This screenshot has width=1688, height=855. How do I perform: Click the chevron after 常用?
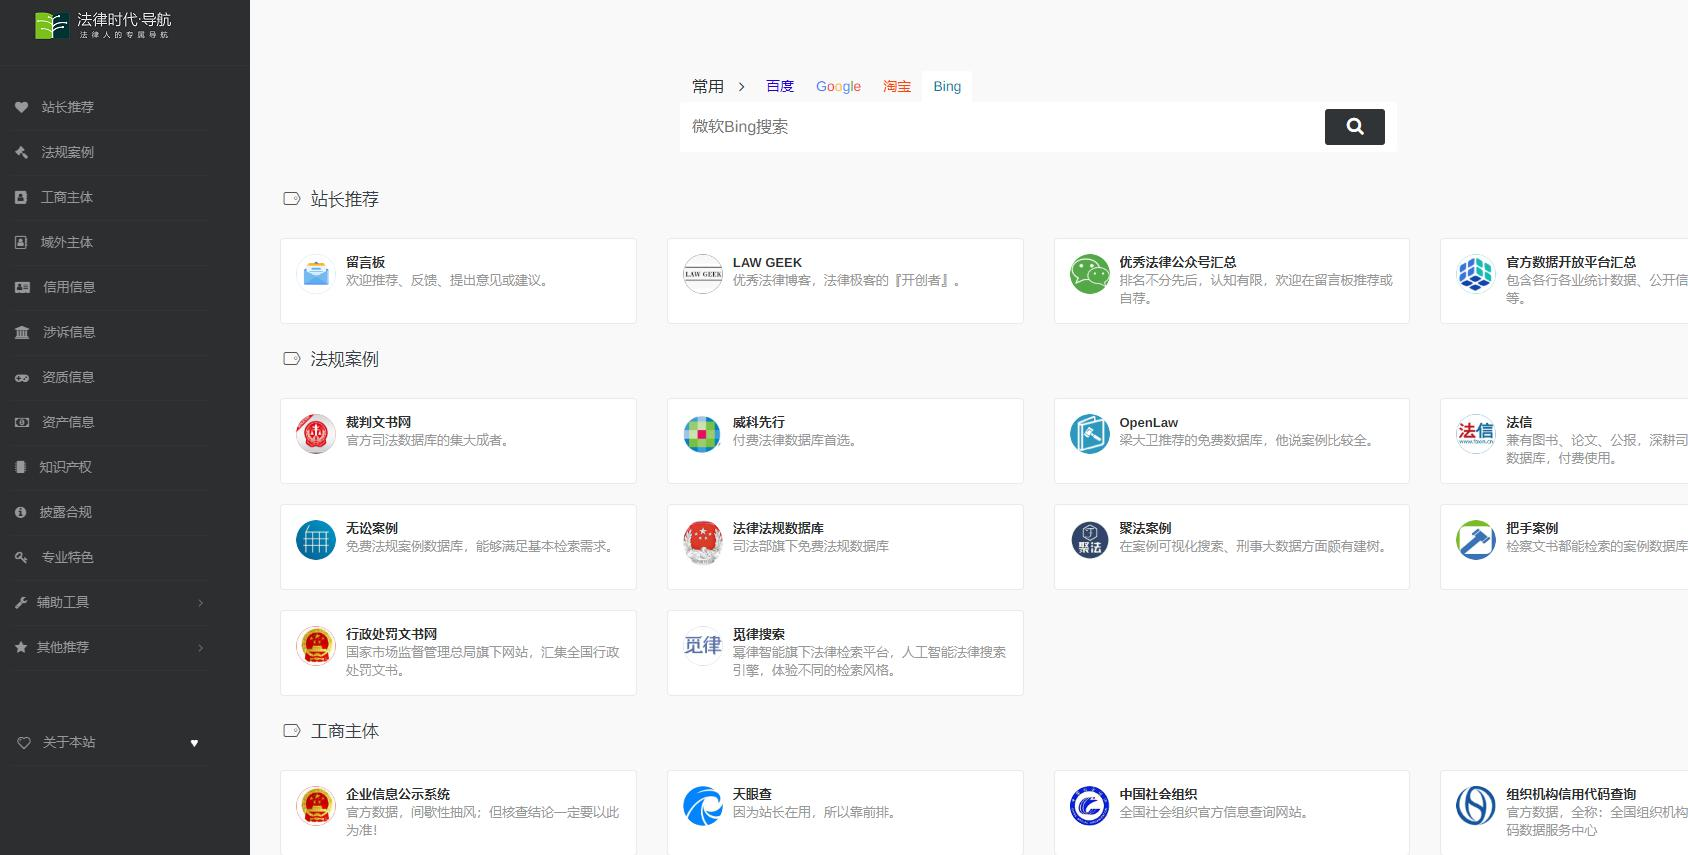741,87
